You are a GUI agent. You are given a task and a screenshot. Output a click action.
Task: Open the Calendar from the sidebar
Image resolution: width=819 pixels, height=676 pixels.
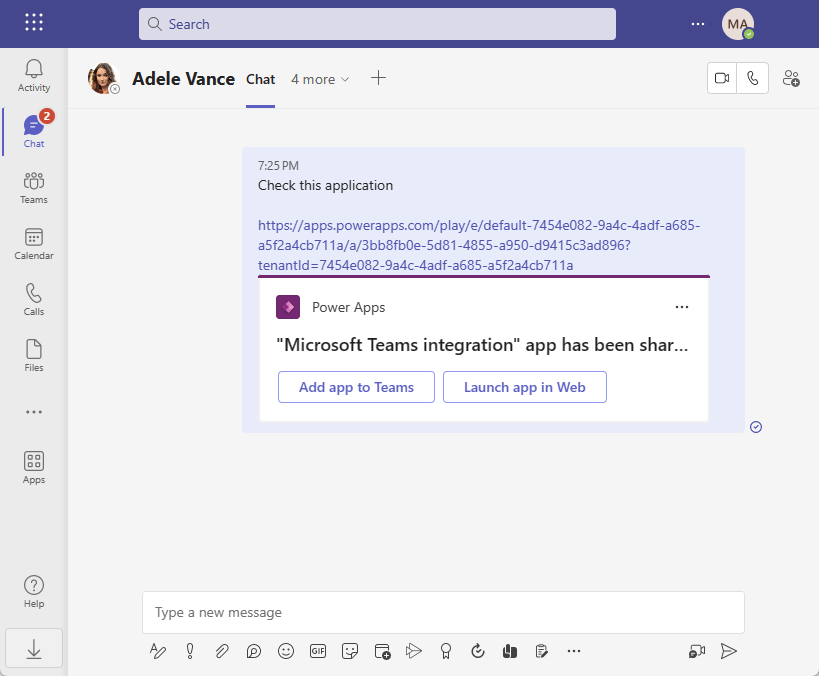pyautogui.click(x=34, y=243)
